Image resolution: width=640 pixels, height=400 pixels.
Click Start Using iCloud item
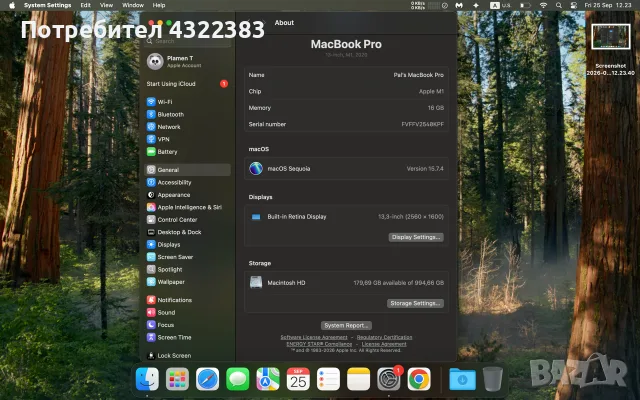point(187,84)
